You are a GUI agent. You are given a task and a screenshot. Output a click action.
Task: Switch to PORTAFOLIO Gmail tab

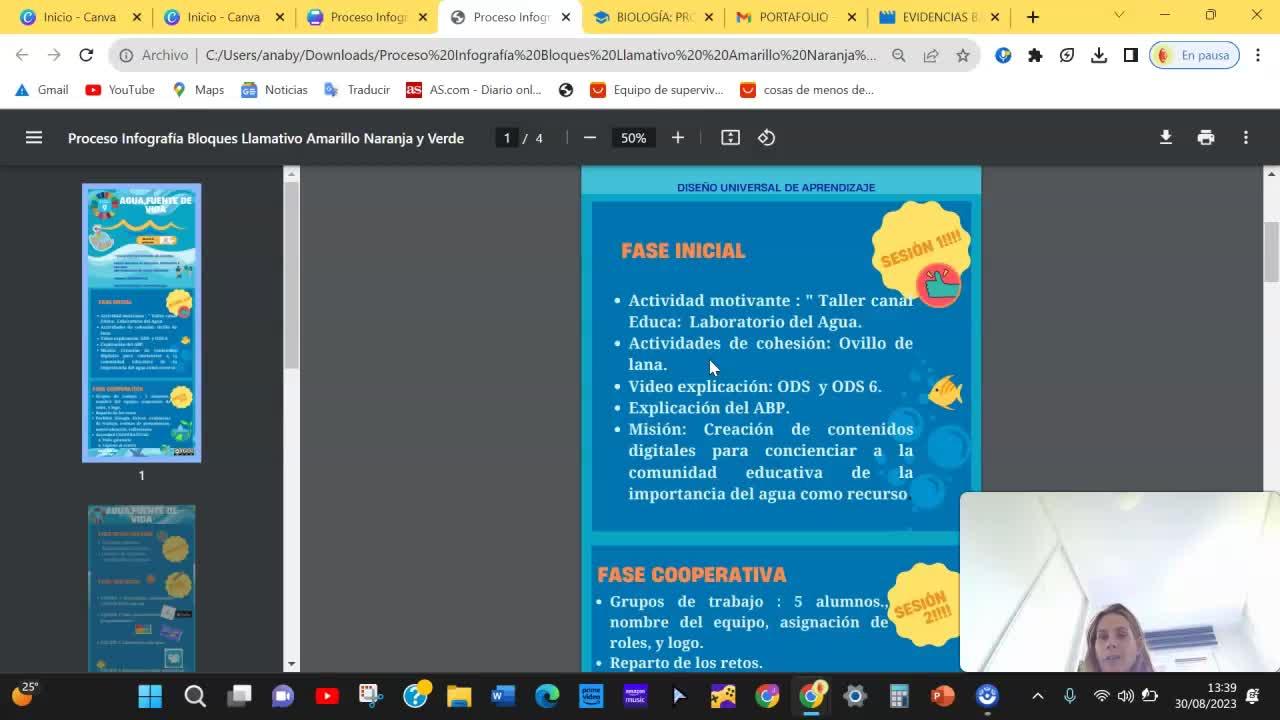[795, 17]
